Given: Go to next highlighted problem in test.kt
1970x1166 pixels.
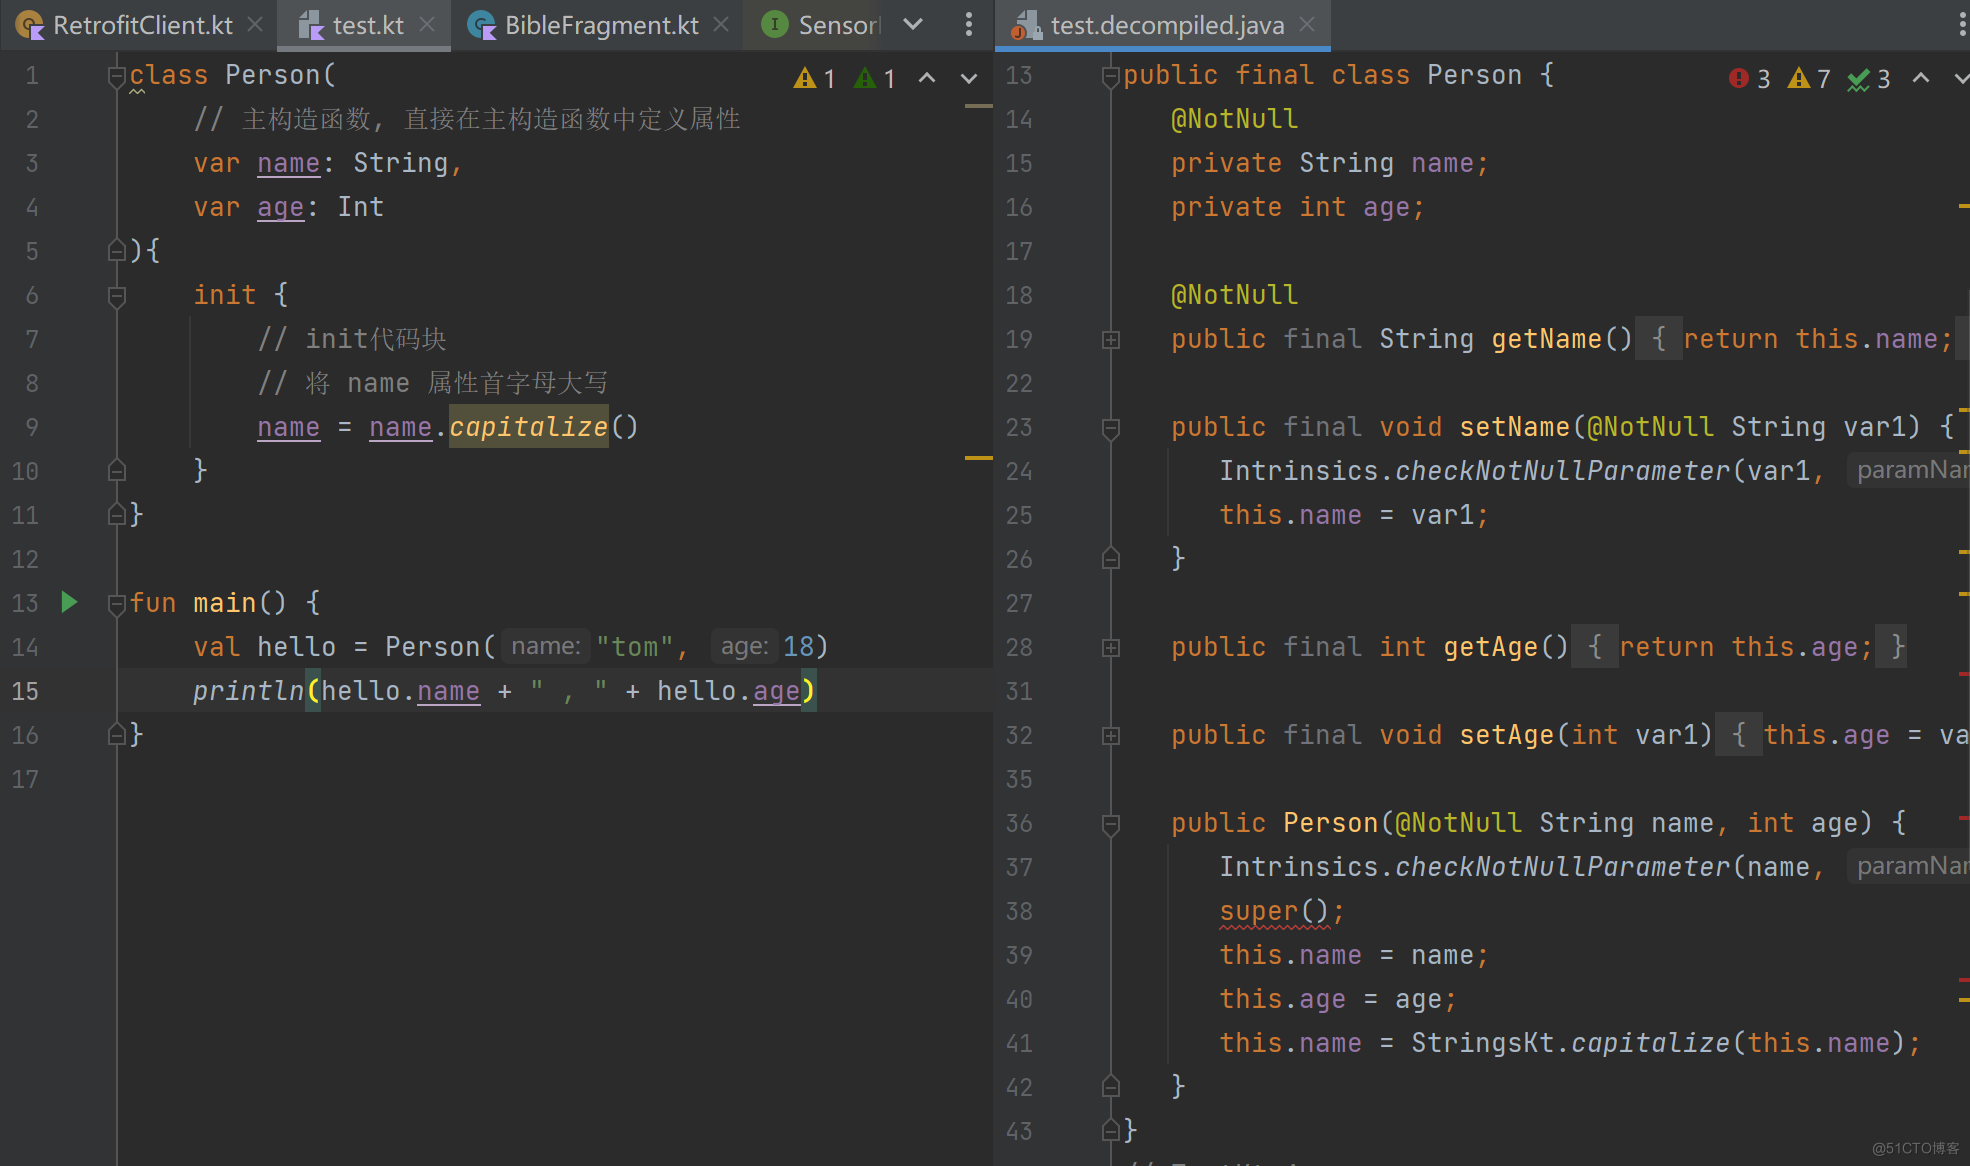Looking at the screenshot, I should pyautogui.click(x=968, y=78).
